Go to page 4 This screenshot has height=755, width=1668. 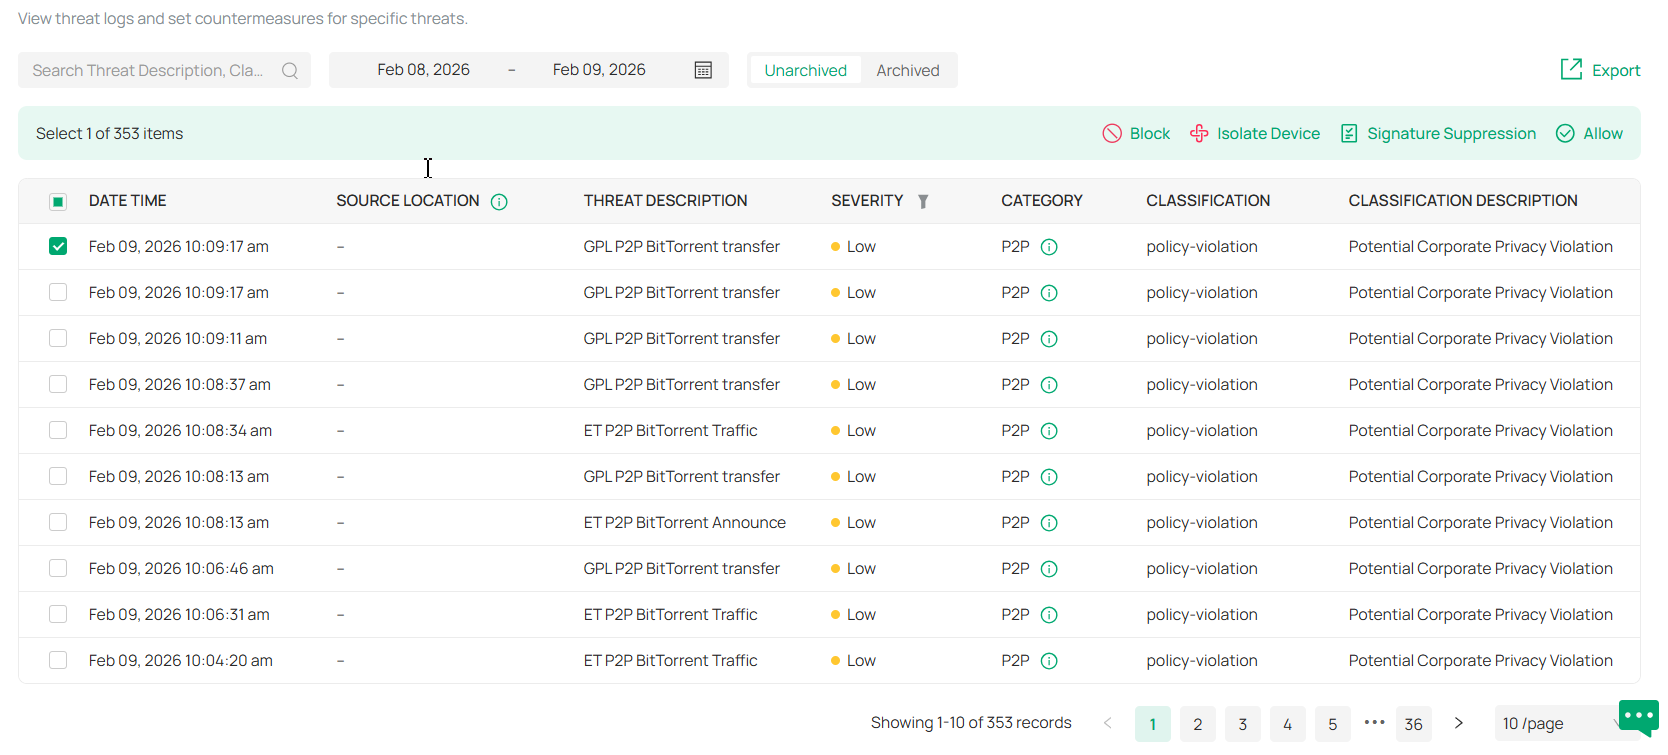(1288, 724)
